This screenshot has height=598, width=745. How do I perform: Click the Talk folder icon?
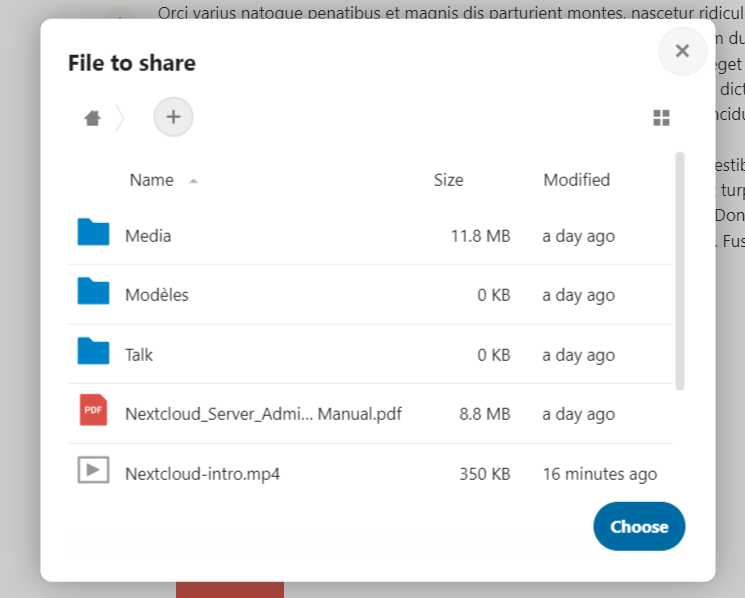93,353
